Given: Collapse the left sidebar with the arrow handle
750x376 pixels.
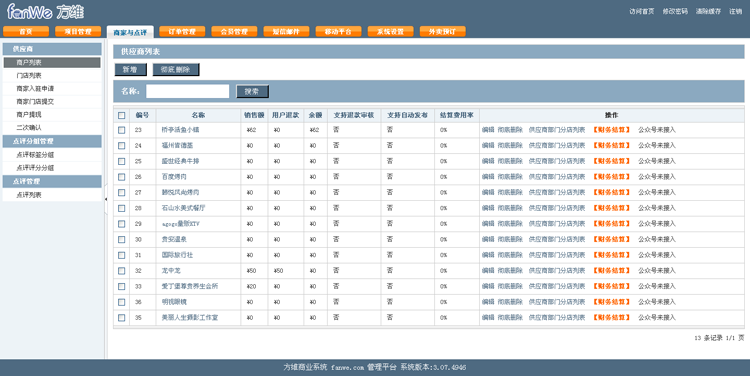Looking at the screenshot, I should point(106,199).
